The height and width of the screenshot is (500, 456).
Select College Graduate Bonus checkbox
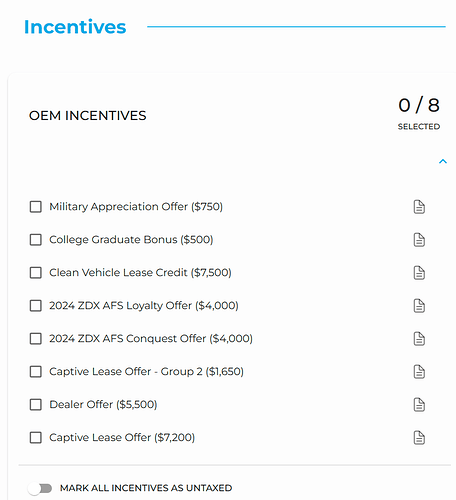(36, 240)
